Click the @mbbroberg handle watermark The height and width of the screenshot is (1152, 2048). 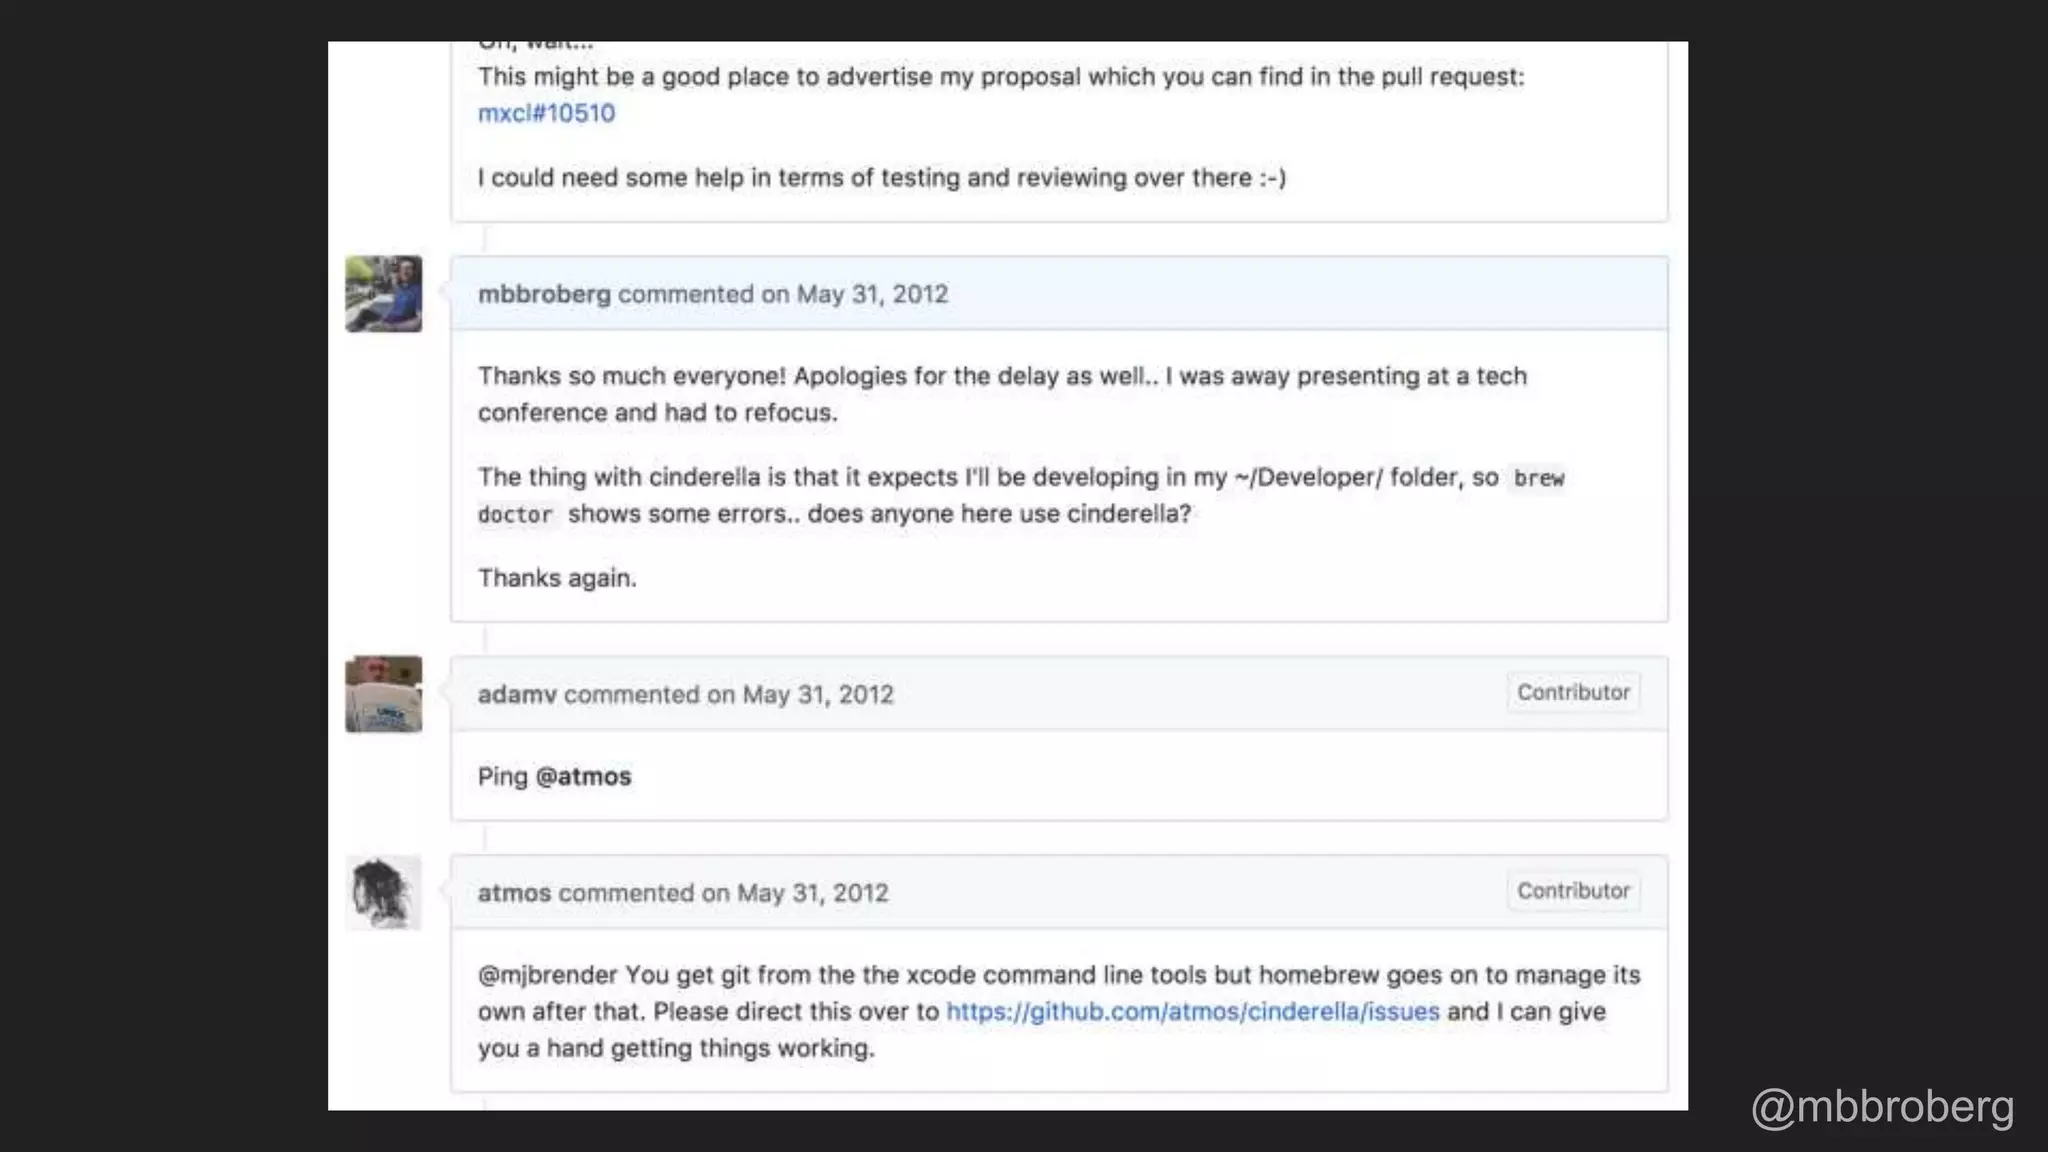[x=1882, y=1106]
